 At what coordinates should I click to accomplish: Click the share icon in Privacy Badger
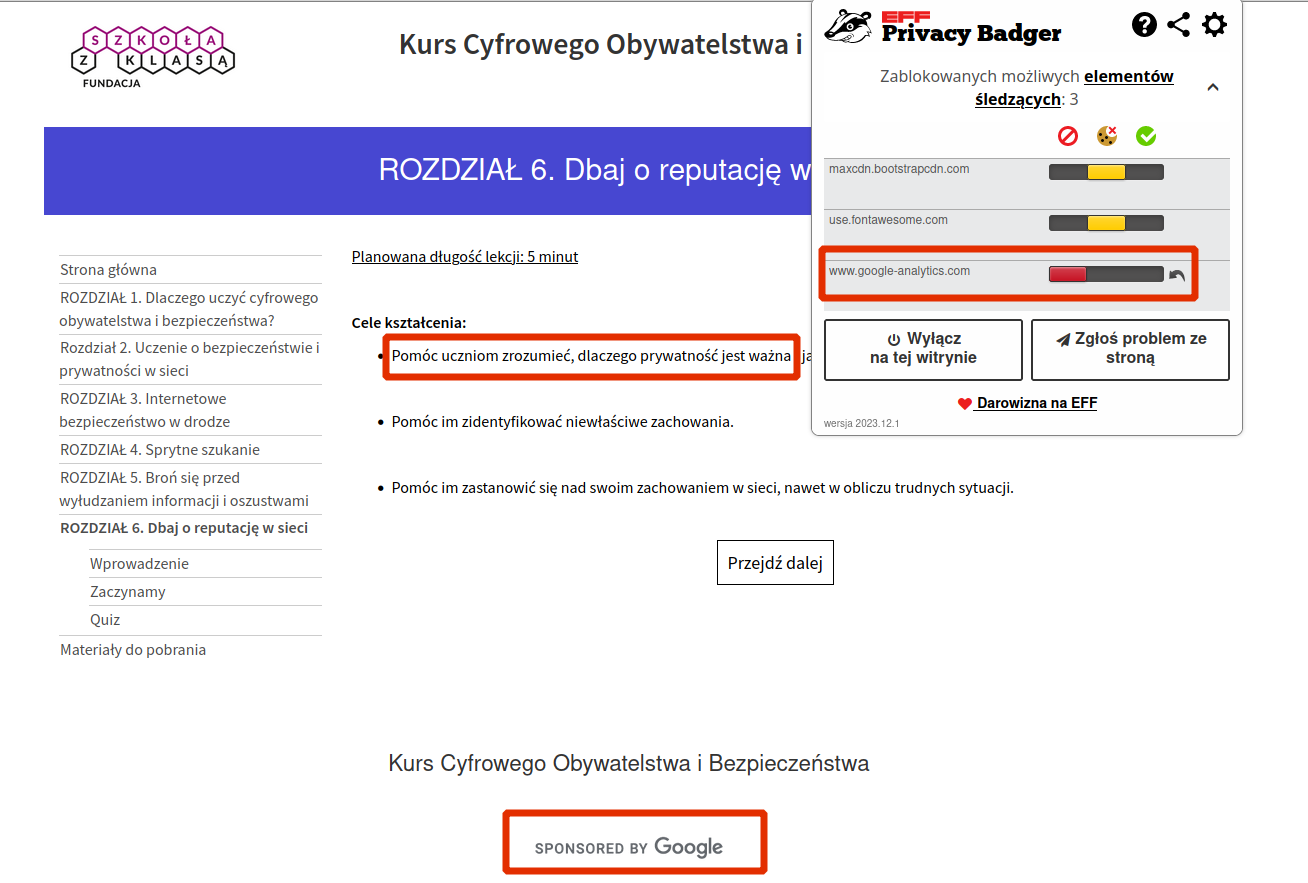[1179, 25]
